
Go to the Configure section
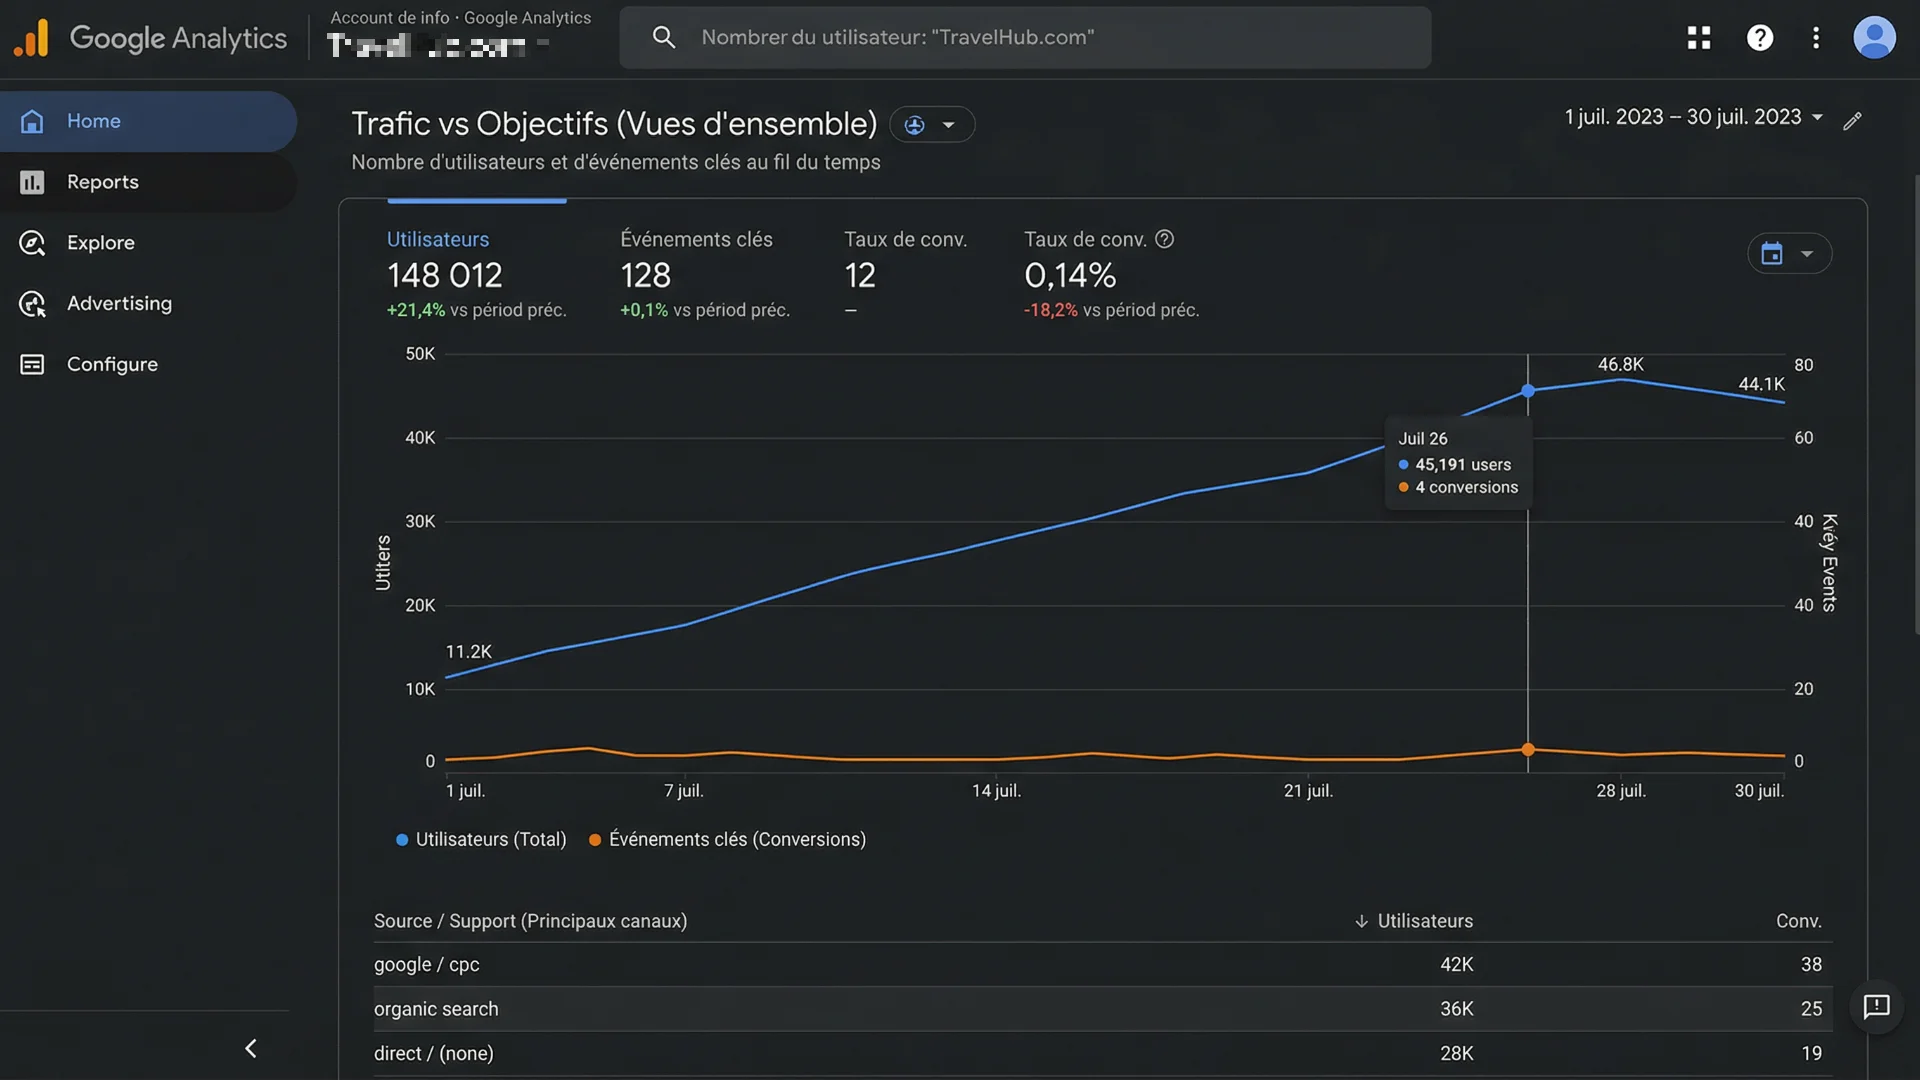pyautogui.click(x=112, y=364)
